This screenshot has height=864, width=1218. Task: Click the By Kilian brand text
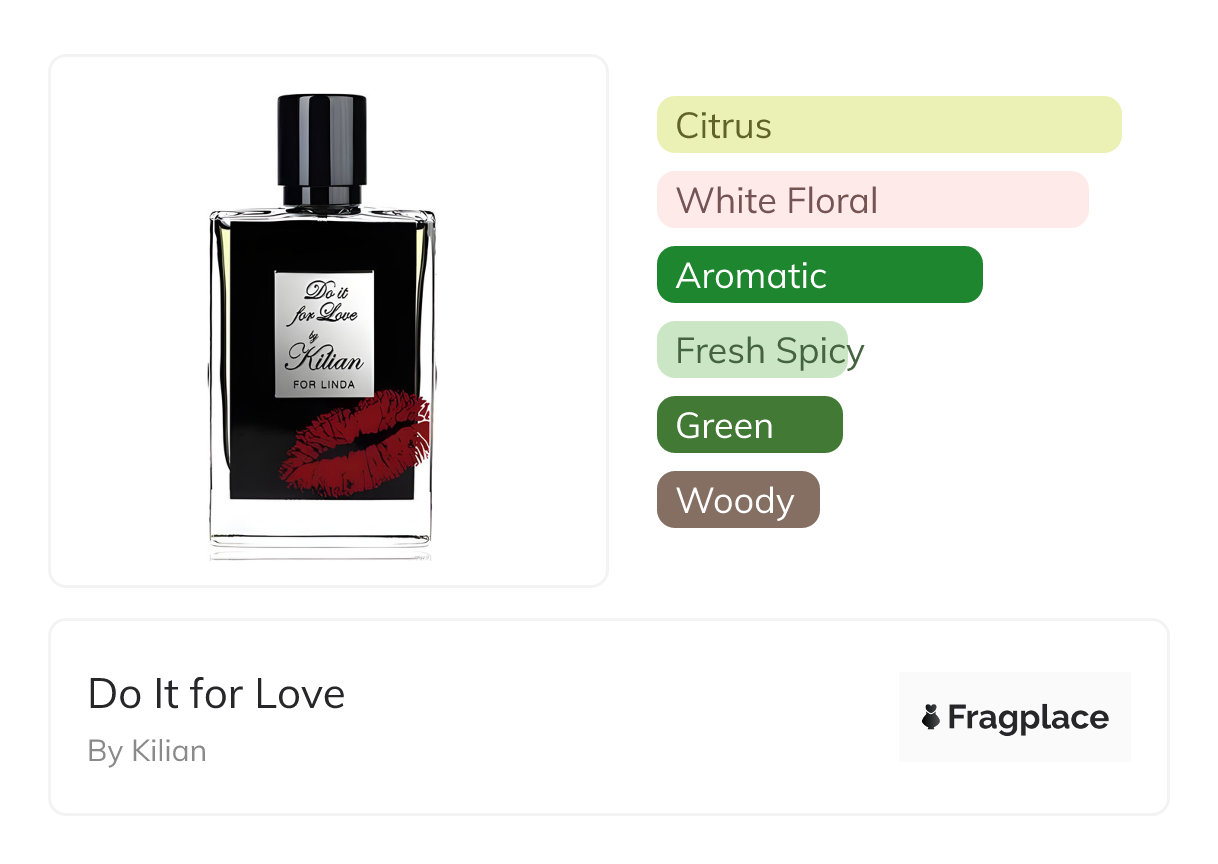(x=147, y=751)
